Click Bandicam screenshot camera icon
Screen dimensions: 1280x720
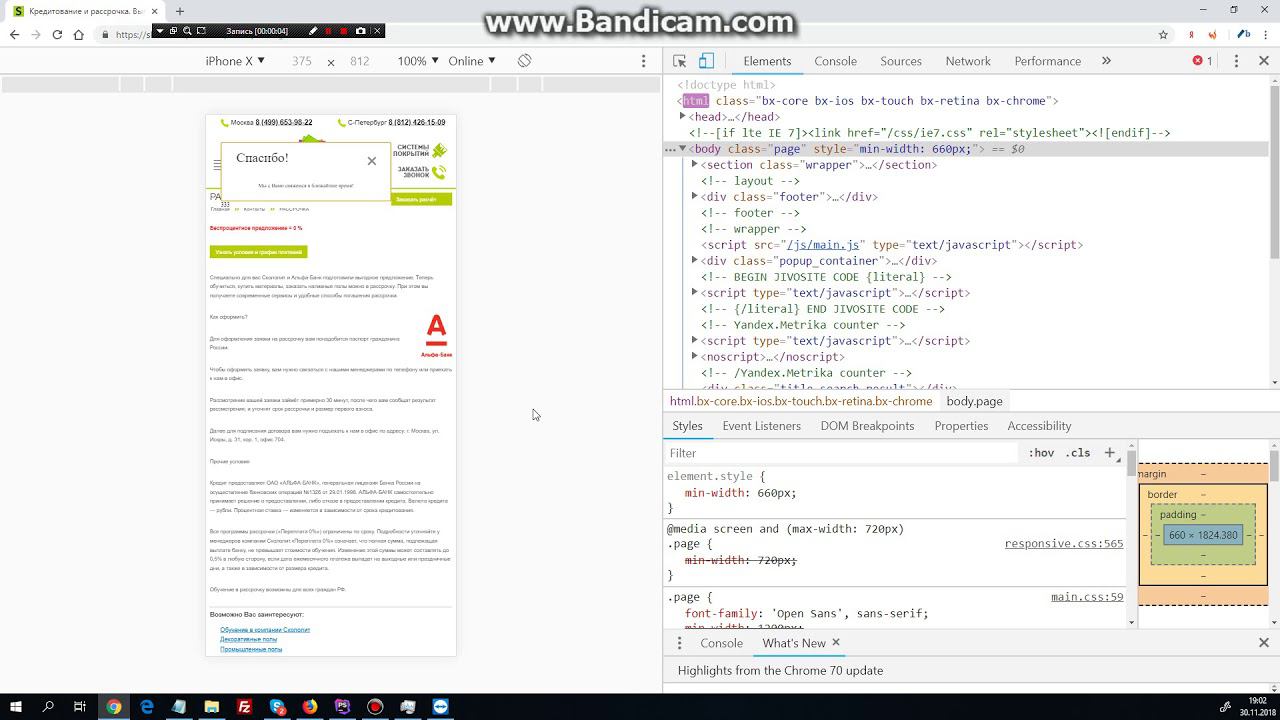[x=361, y=31]
